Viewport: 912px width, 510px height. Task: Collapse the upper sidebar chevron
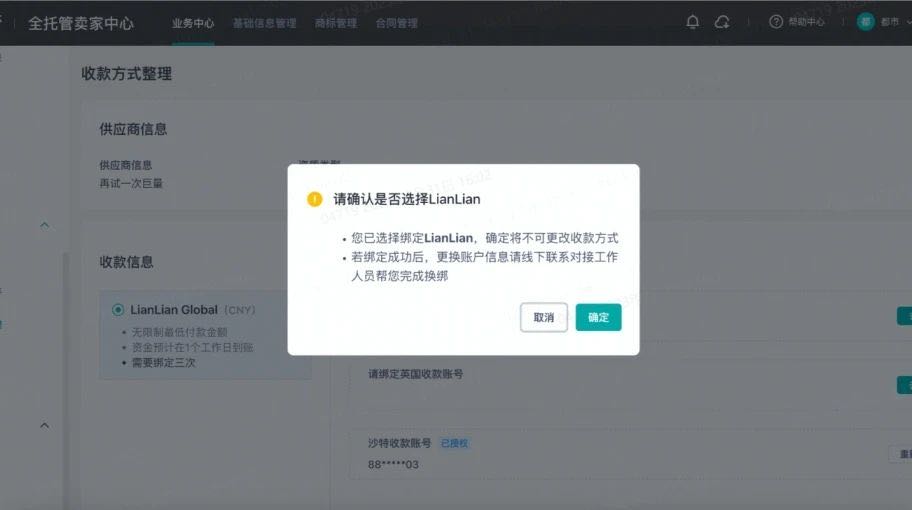tap(44, 225)
